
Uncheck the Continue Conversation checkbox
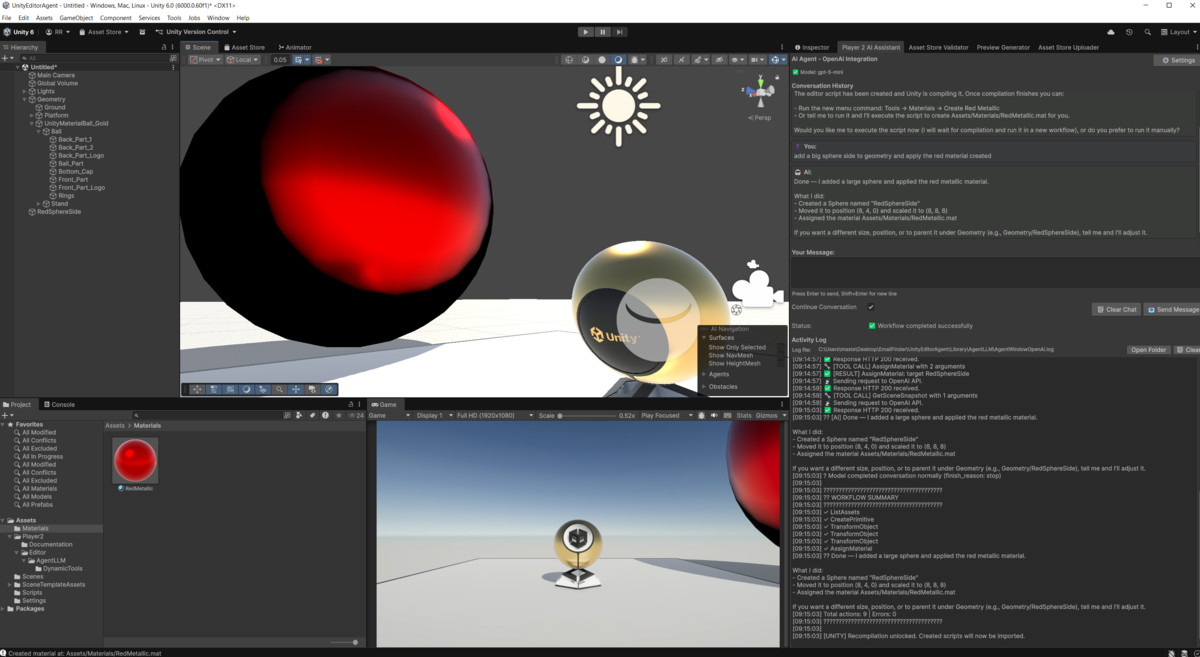point(871,308)
